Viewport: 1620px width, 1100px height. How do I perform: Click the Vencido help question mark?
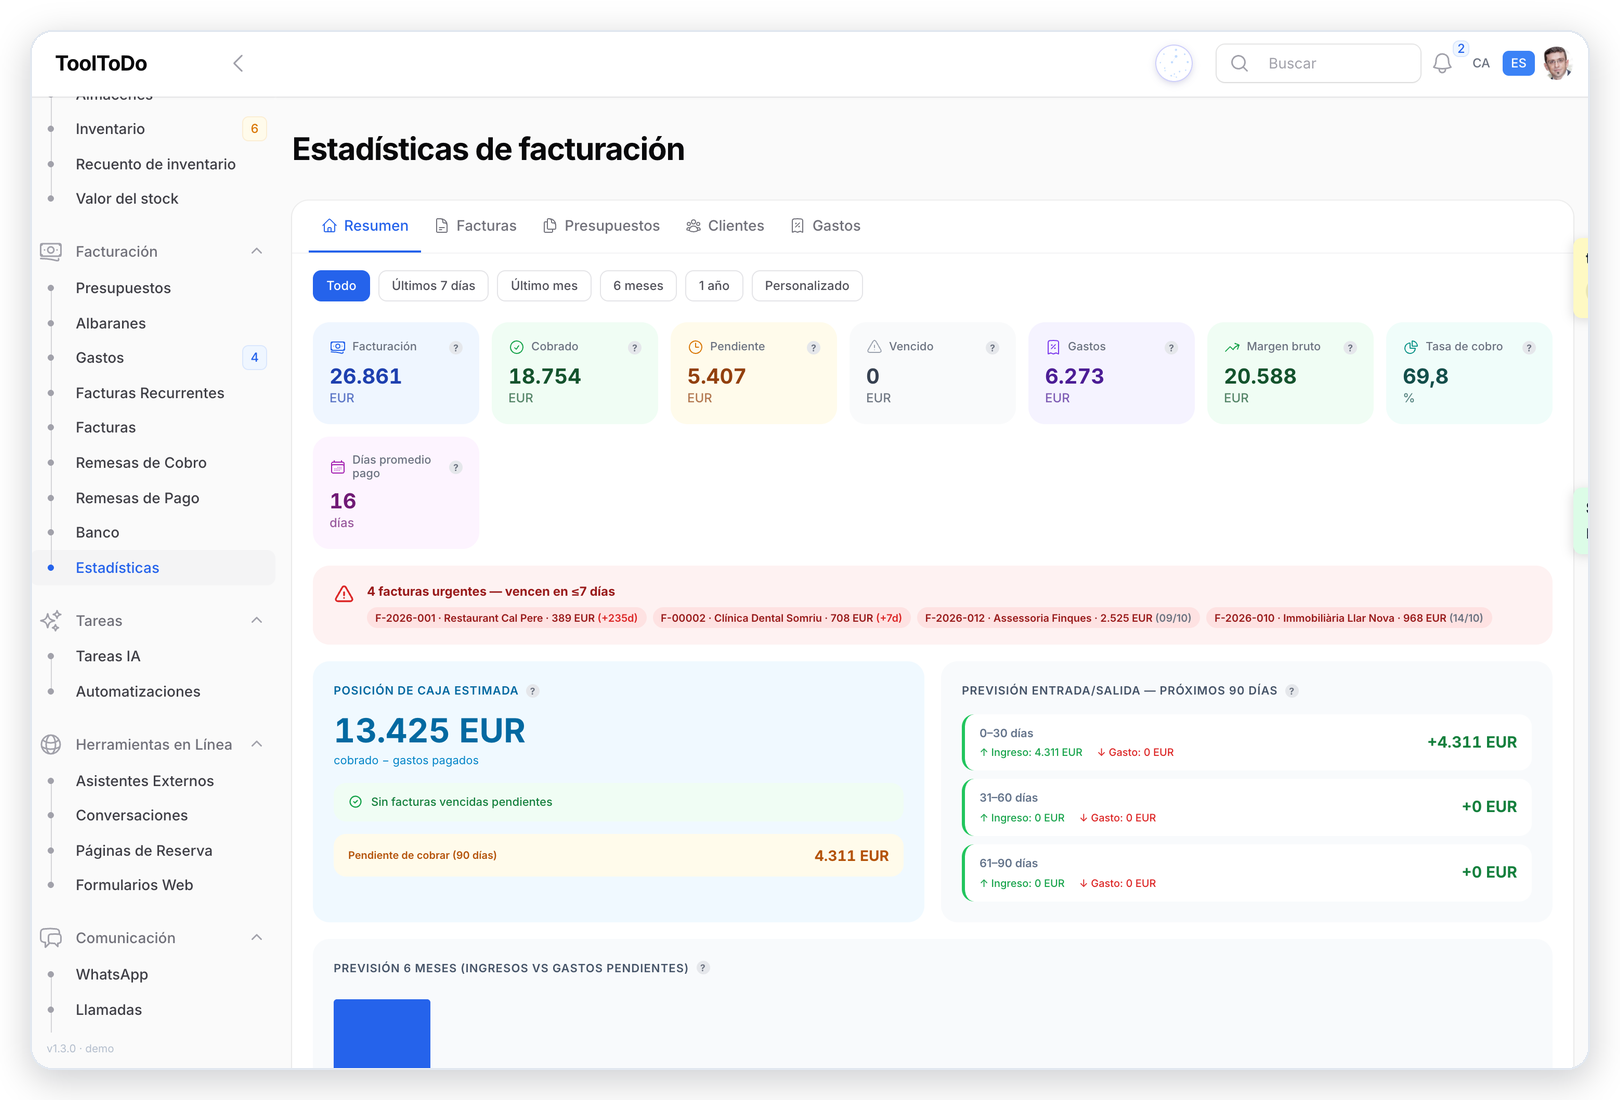tap(993, 348)
